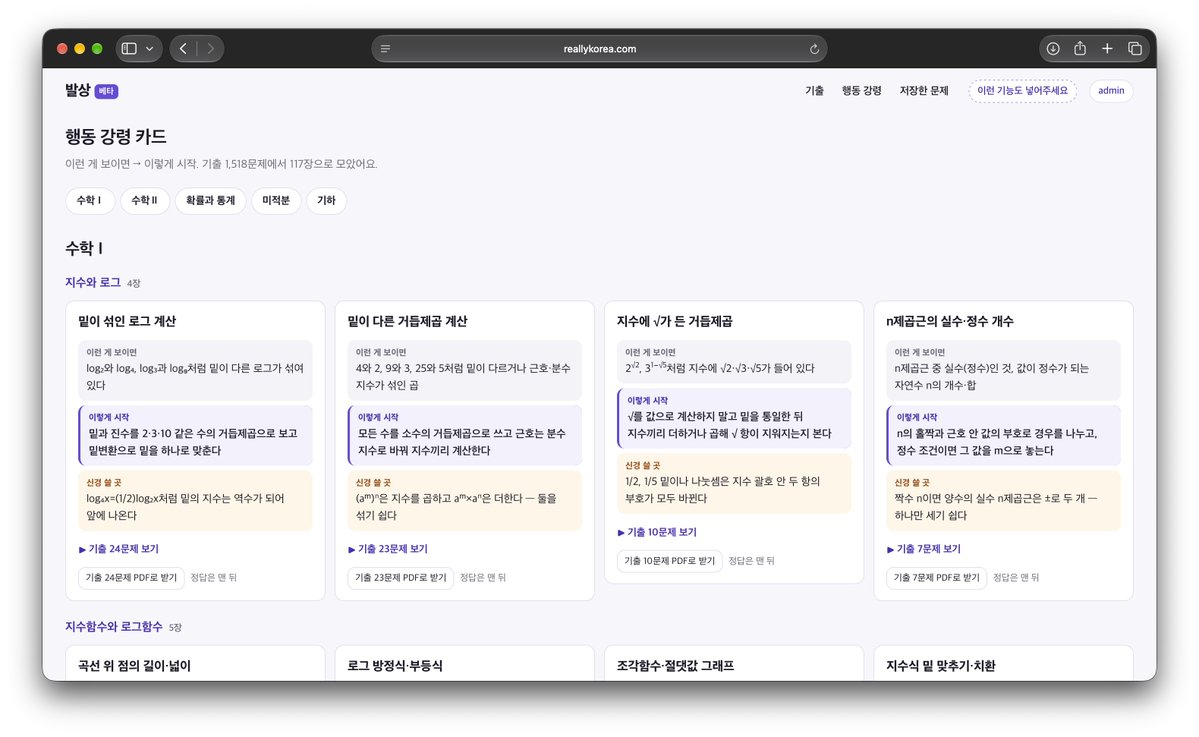This screenshot has width=1199, height=737.
Task: Click the 발상 logo
Action: (78, 90)
